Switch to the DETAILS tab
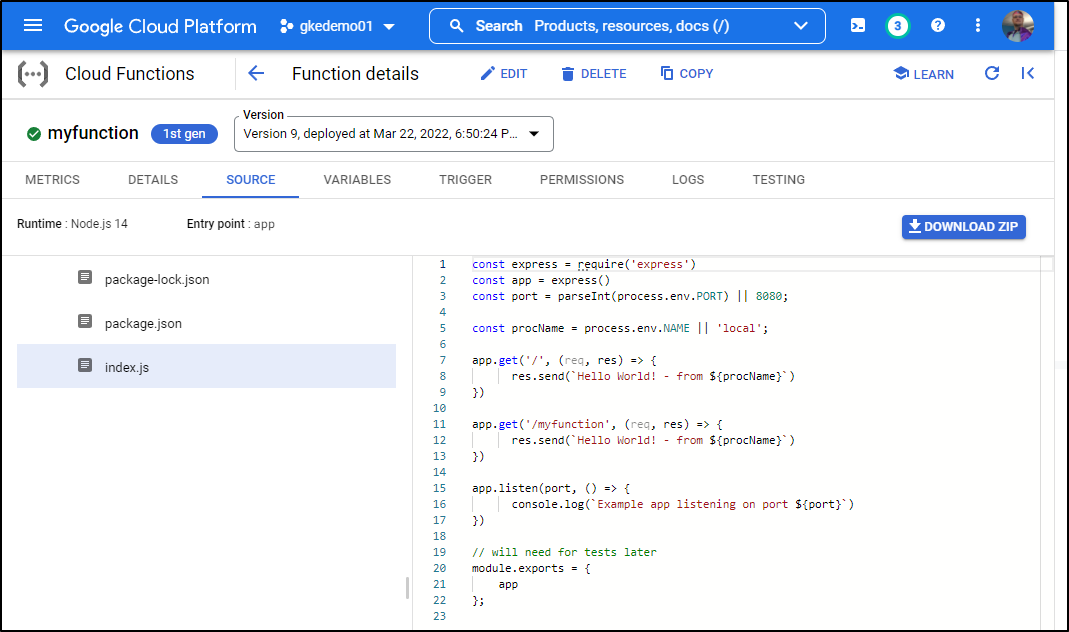This screenshot has height=632, width=1069. click(153, 180)
